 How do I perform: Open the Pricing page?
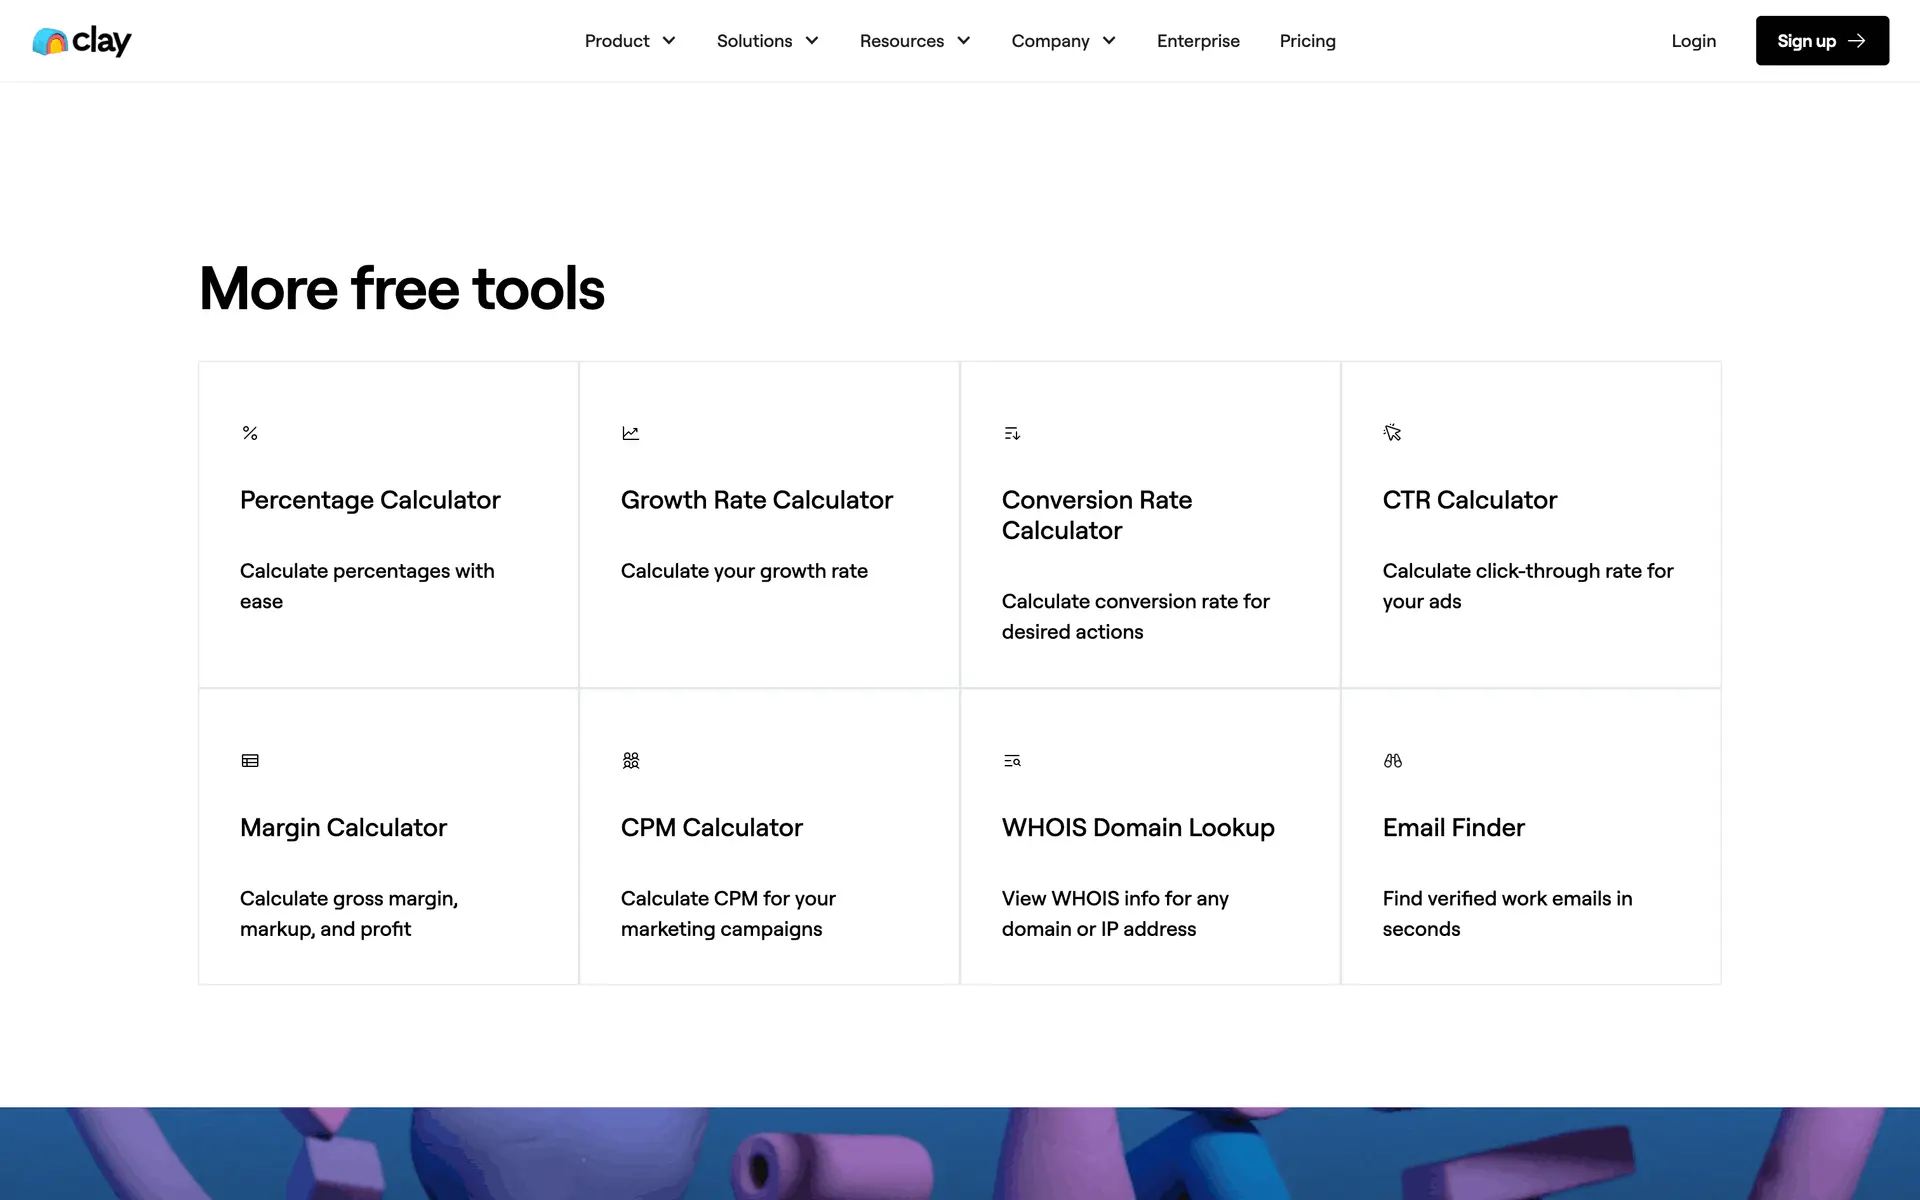(1307, 41)
